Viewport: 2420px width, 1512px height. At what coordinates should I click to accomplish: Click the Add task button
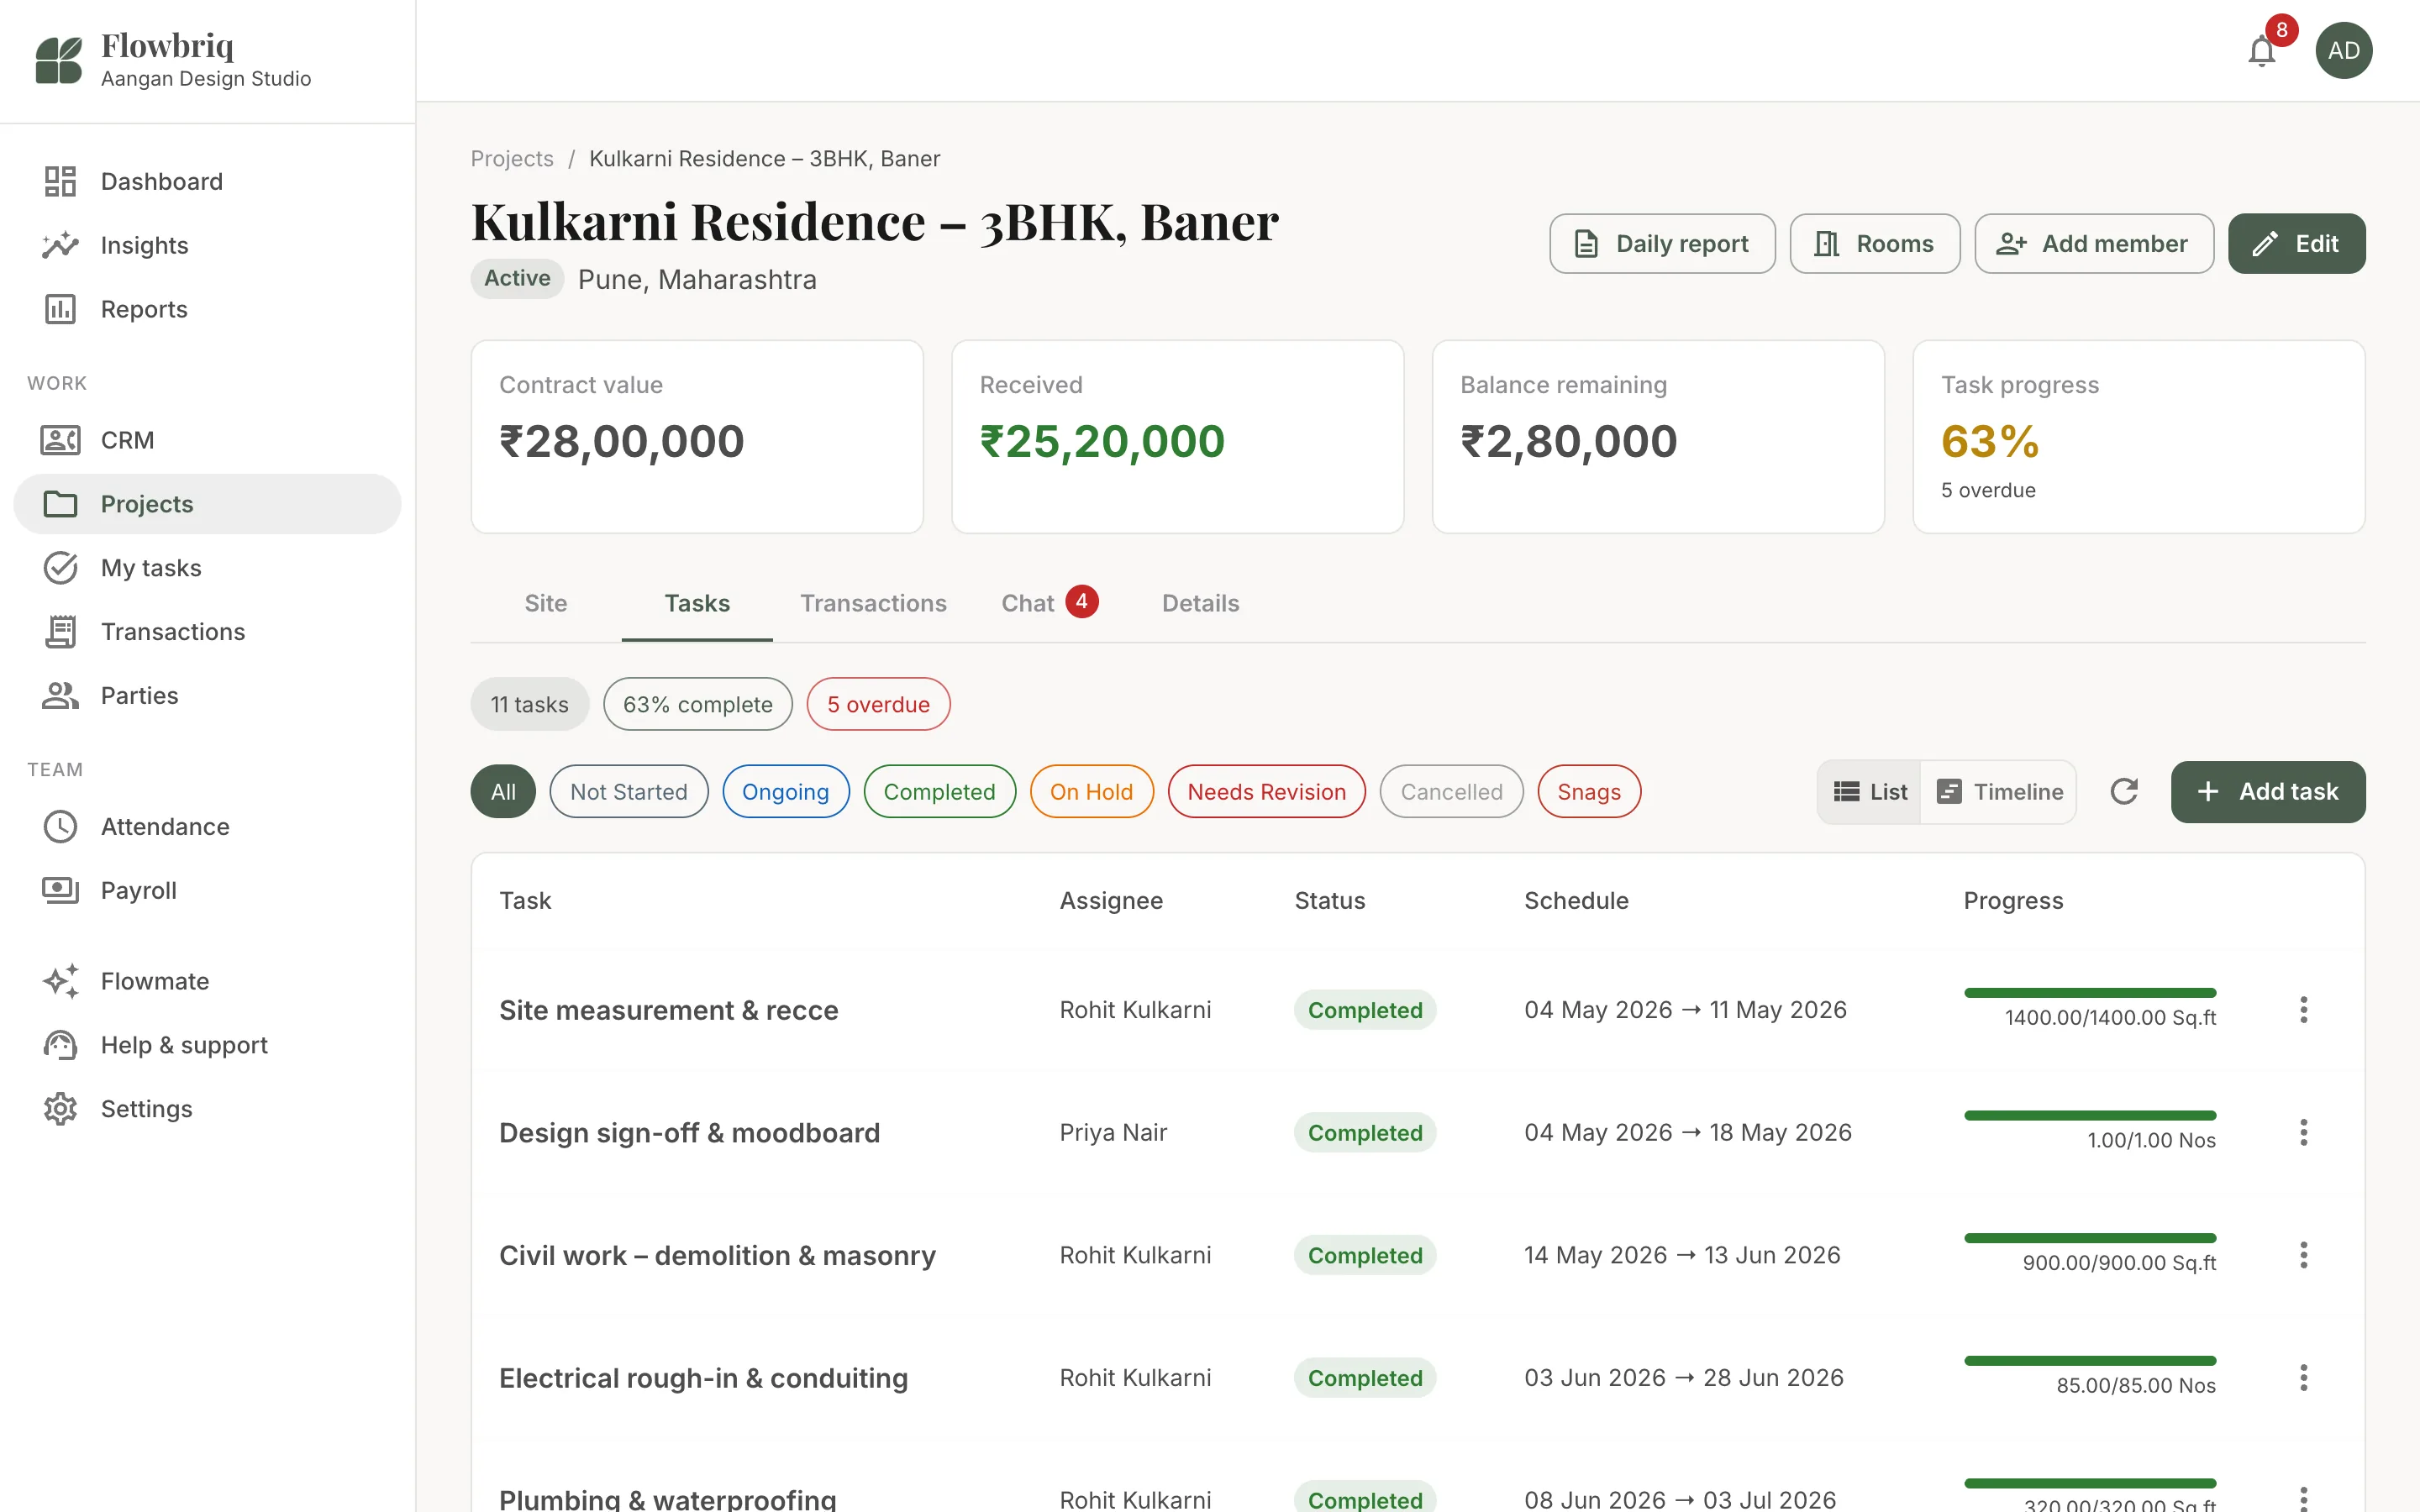click(x=2268, y=792)
